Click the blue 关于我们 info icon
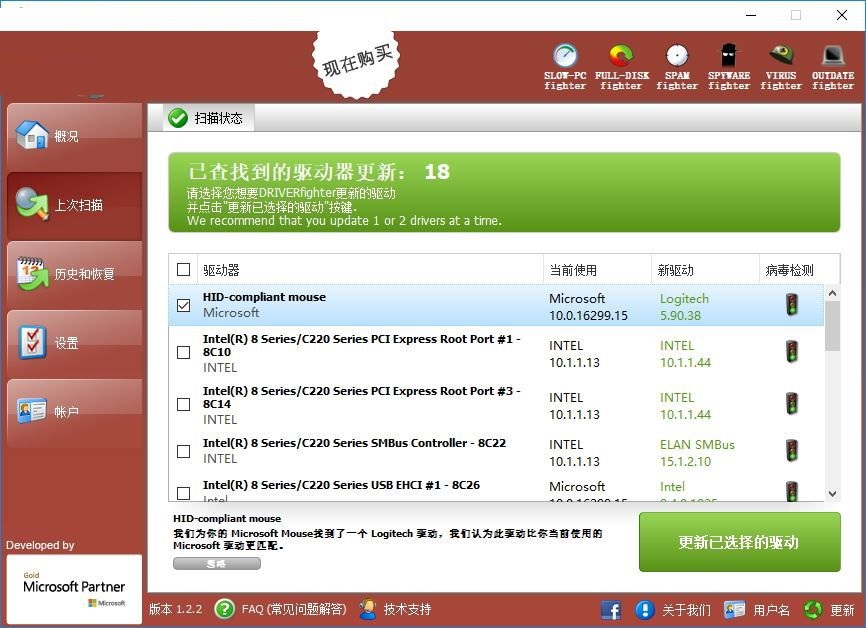The height and width of the screenshot is (628, 866). tap(645, 609)
